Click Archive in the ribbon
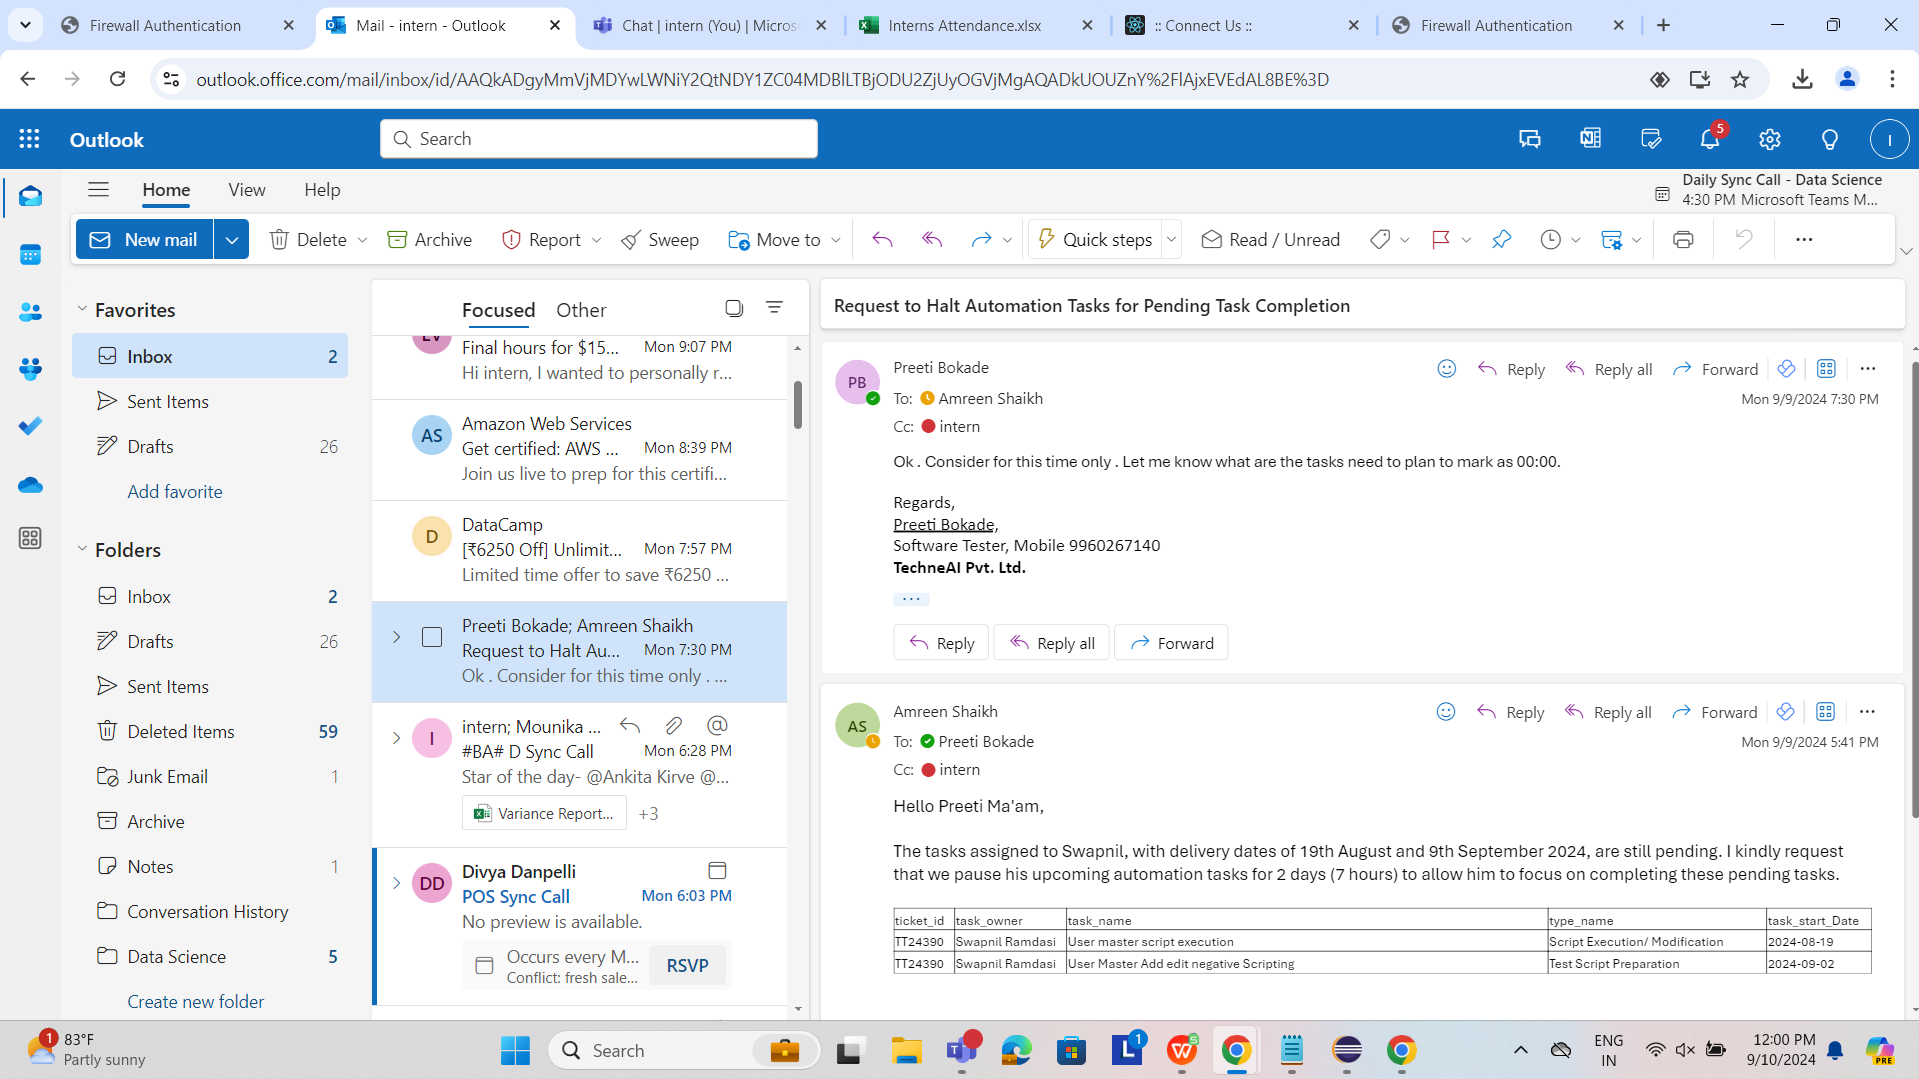1919x1079 pixels. pos(430,240)
